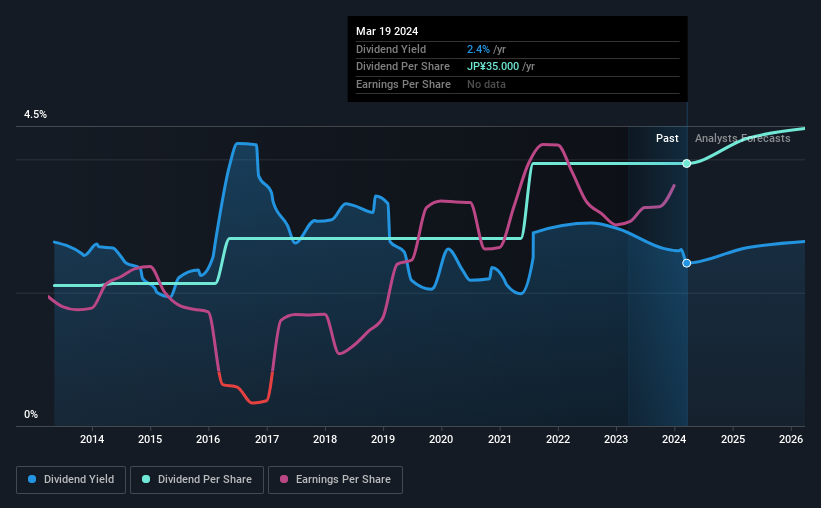Click the 2014 x-axis label

92,439
